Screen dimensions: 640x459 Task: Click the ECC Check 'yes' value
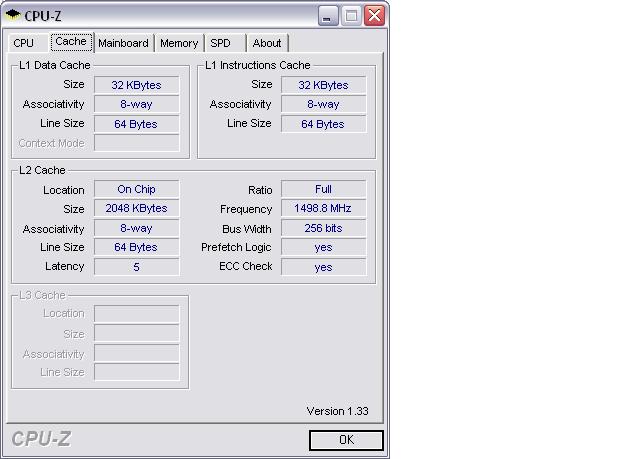tap(323, 267)
